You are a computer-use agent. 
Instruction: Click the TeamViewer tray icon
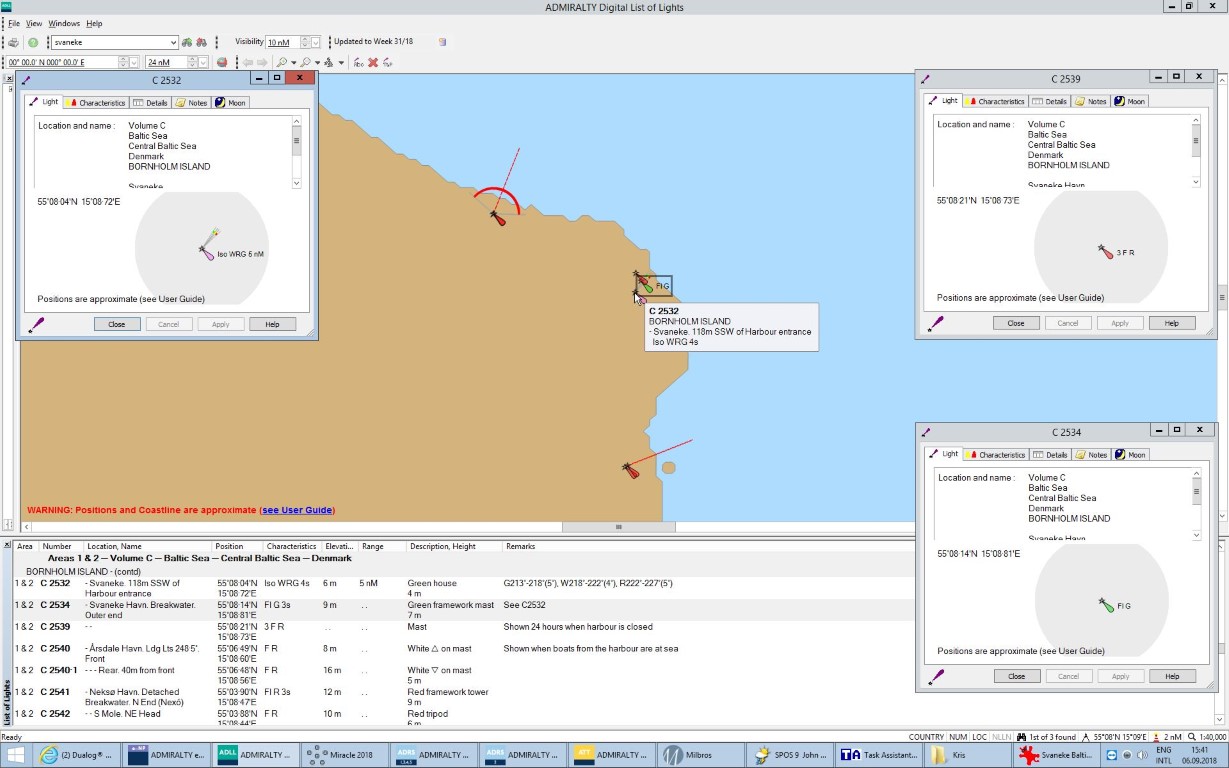1111,755
